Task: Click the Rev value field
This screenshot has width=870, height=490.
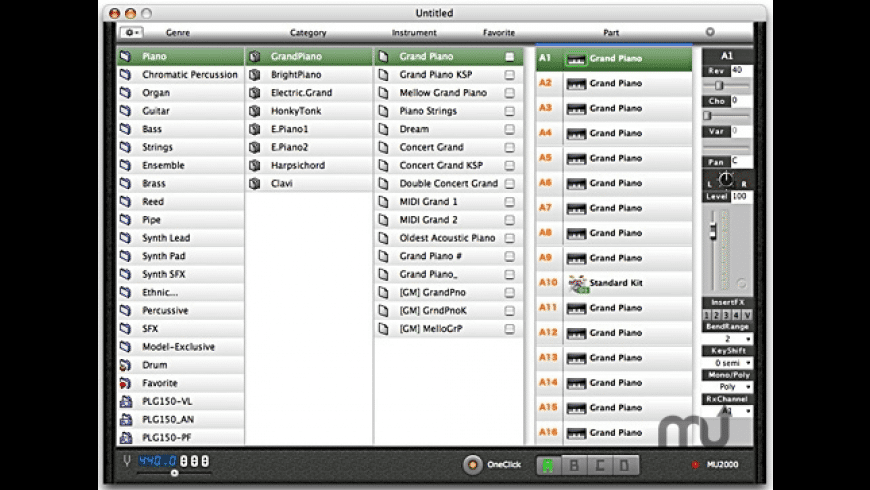Action: [x=742, y=70]
